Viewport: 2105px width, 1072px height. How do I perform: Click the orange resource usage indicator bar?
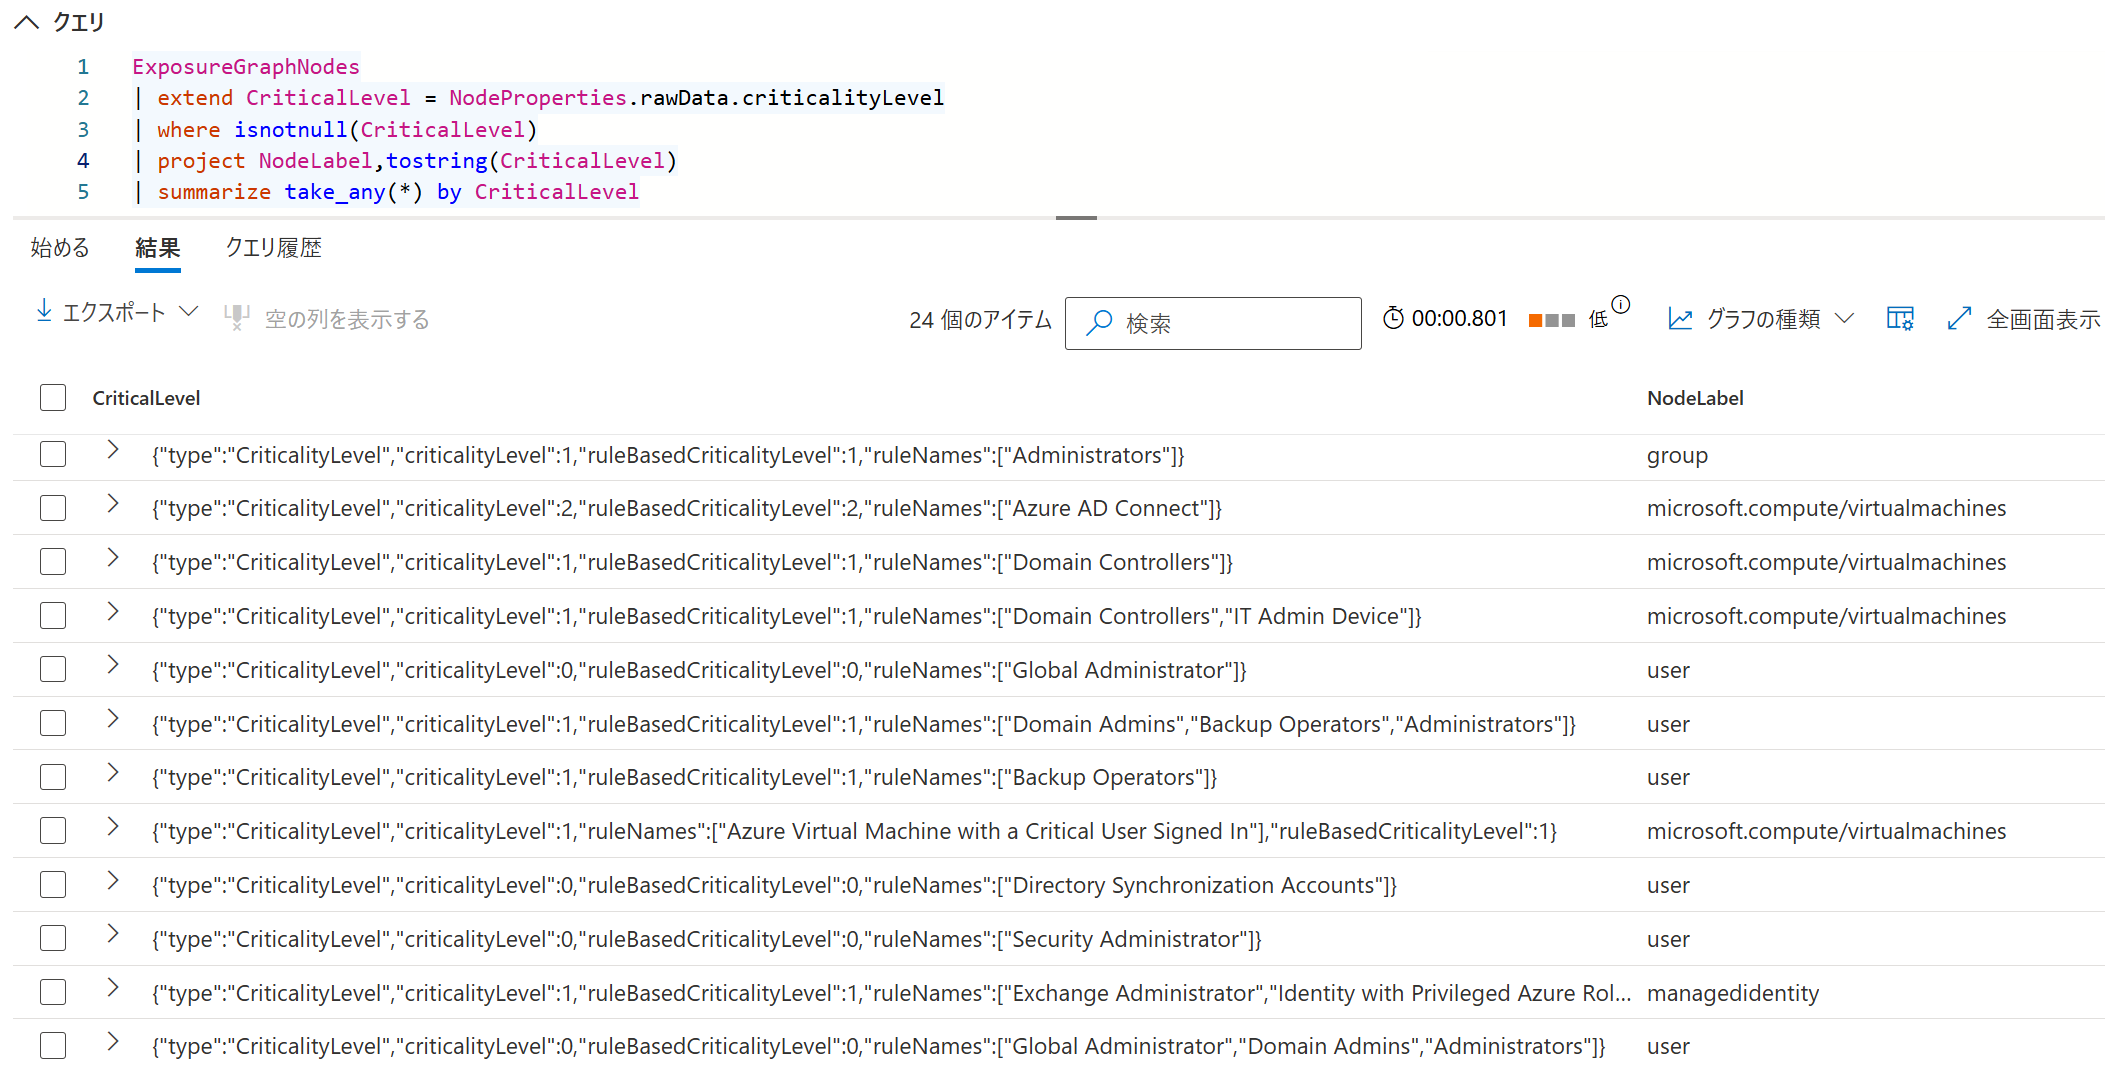click(x=1535, y=320)
